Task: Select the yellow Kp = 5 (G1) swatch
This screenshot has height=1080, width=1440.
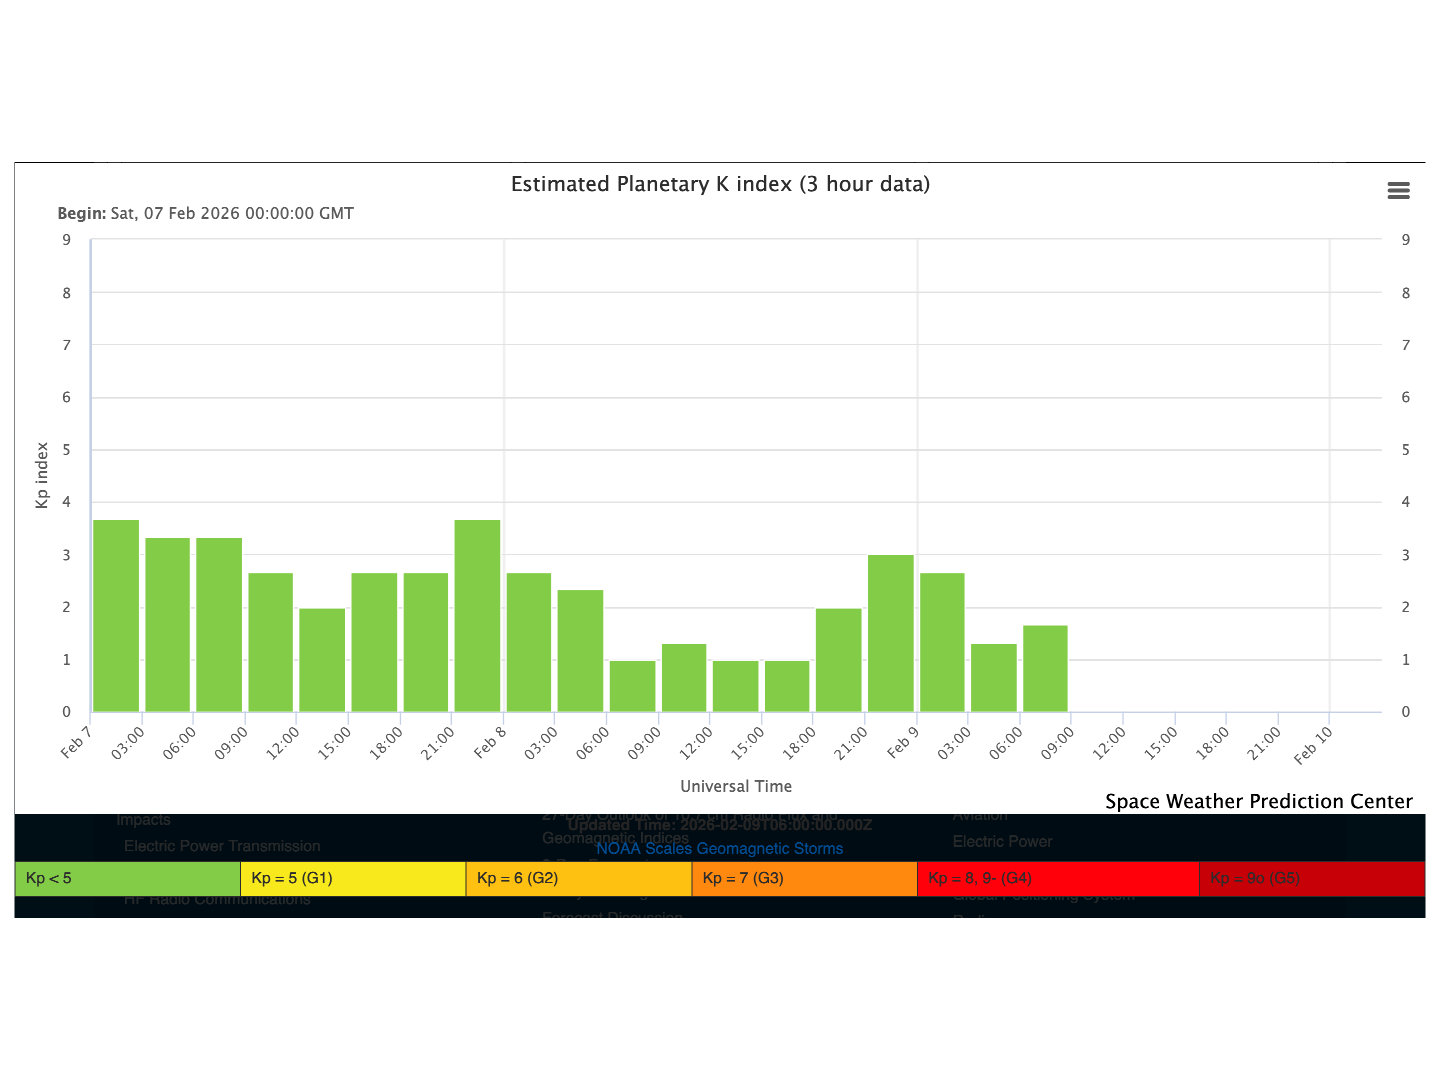Action: pos(352,879)
